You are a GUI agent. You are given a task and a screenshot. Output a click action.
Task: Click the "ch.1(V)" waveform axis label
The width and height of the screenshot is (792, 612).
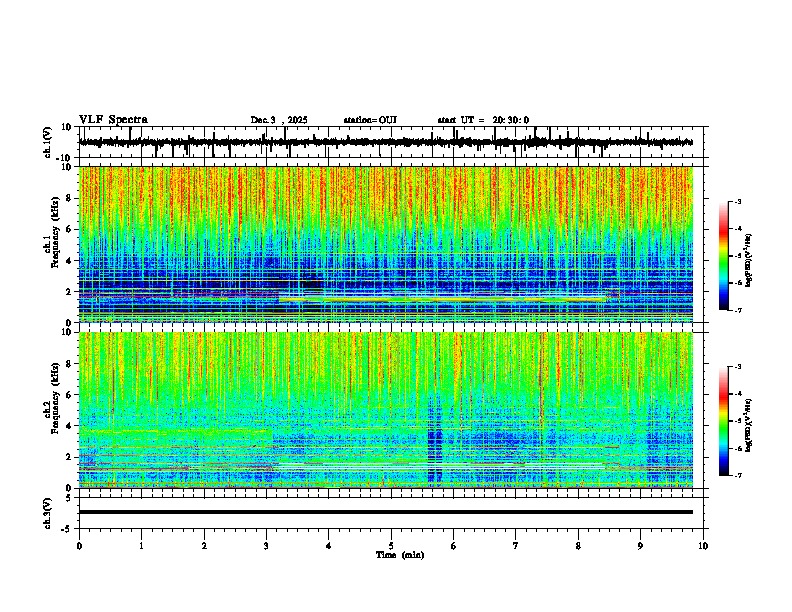(48, 142)
